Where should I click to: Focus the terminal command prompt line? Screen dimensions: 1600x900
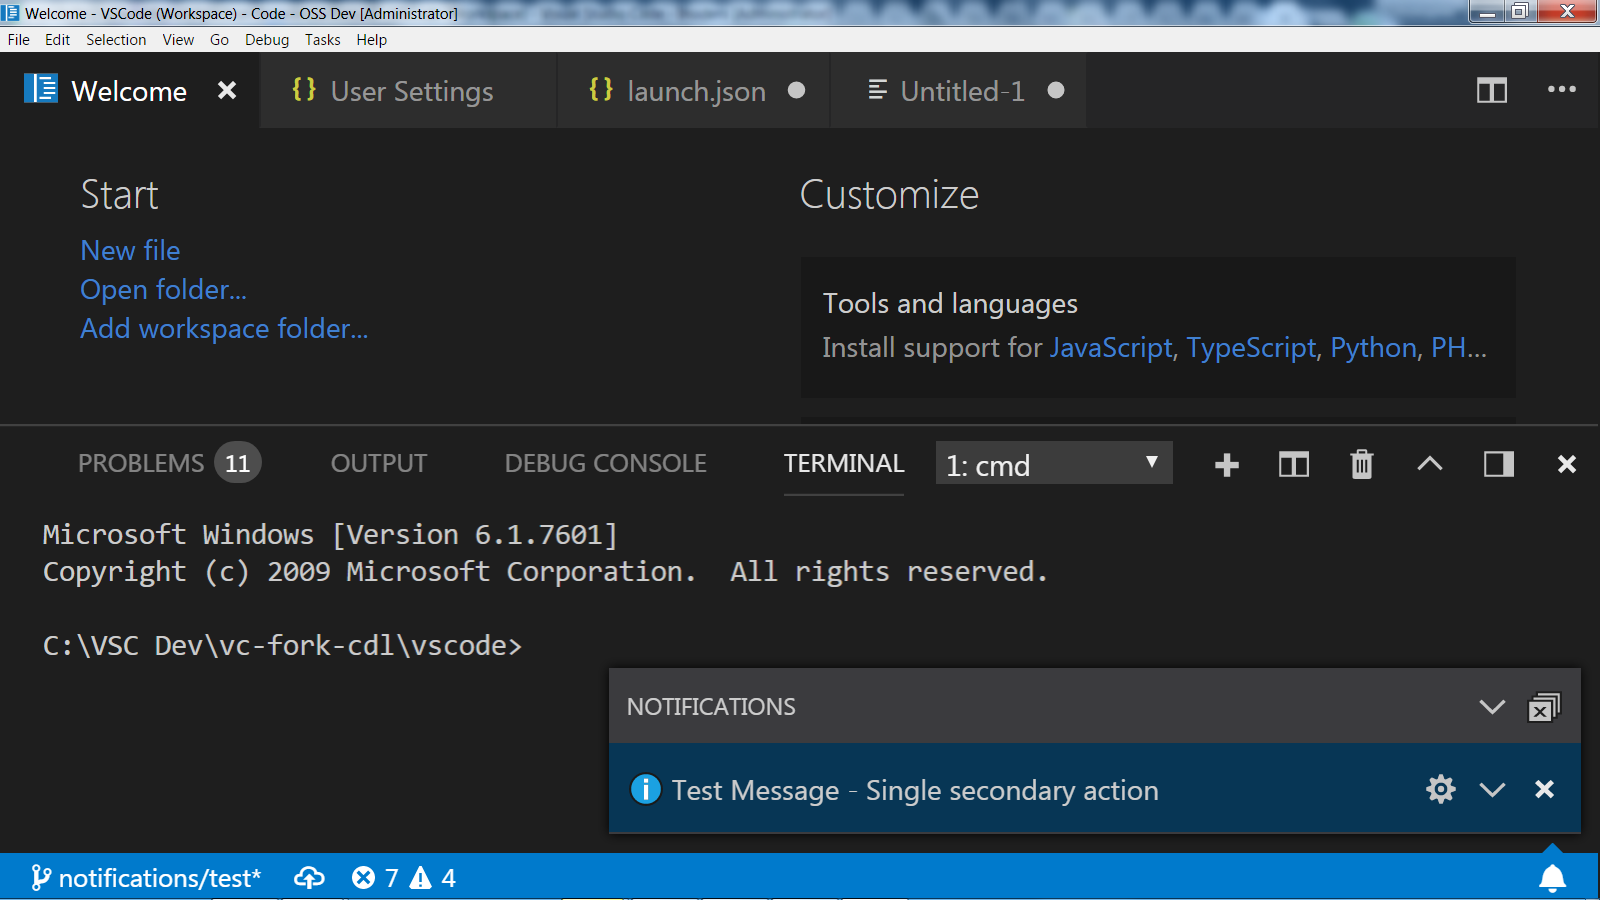[282, 646]
